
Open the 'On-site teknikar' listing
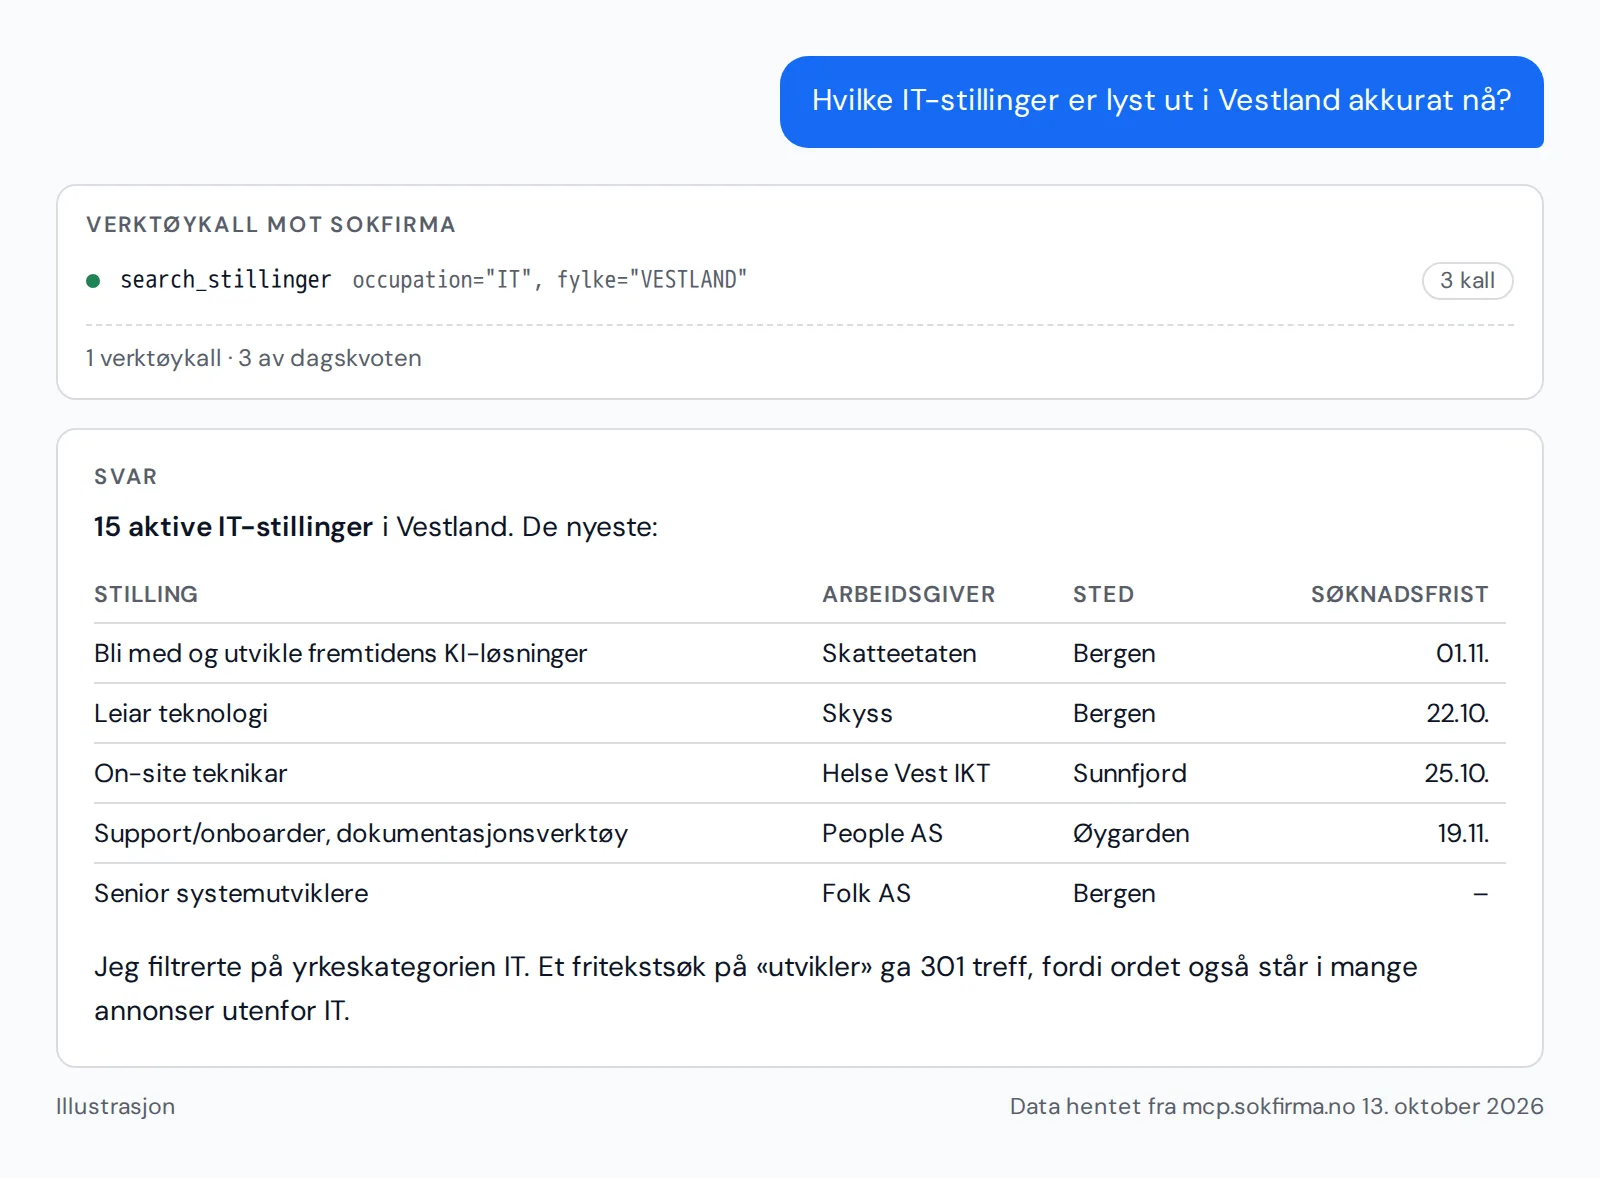coord(190,773)
